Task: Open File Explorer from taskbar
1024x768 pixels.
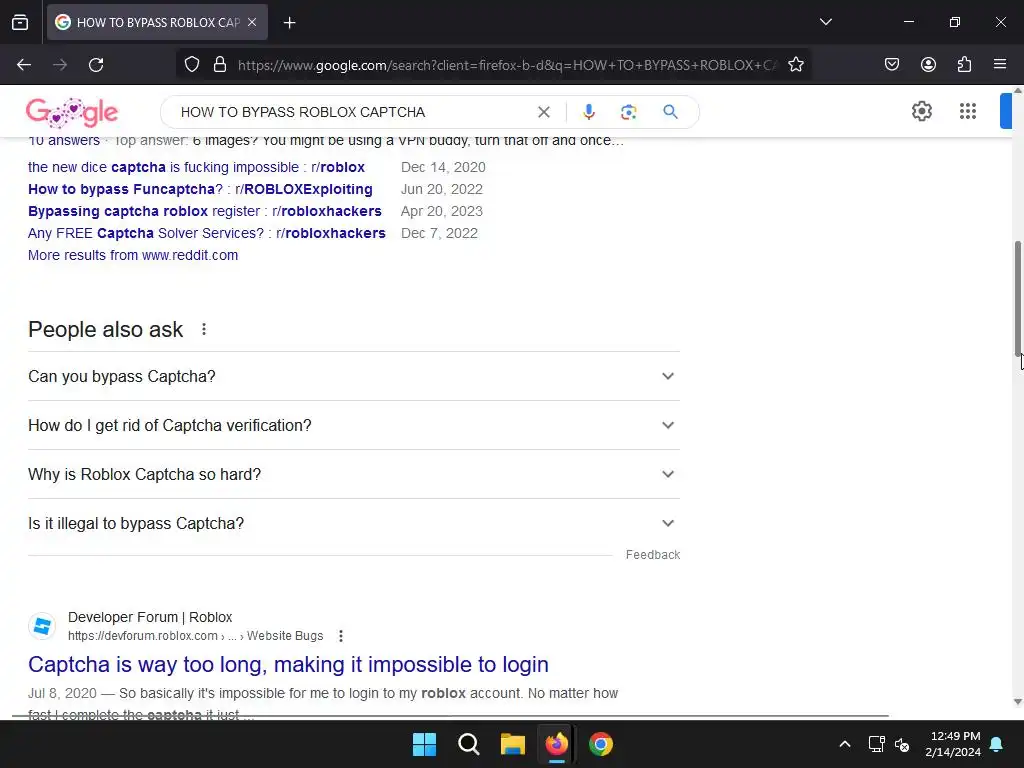Action: [x=513, y=744]
